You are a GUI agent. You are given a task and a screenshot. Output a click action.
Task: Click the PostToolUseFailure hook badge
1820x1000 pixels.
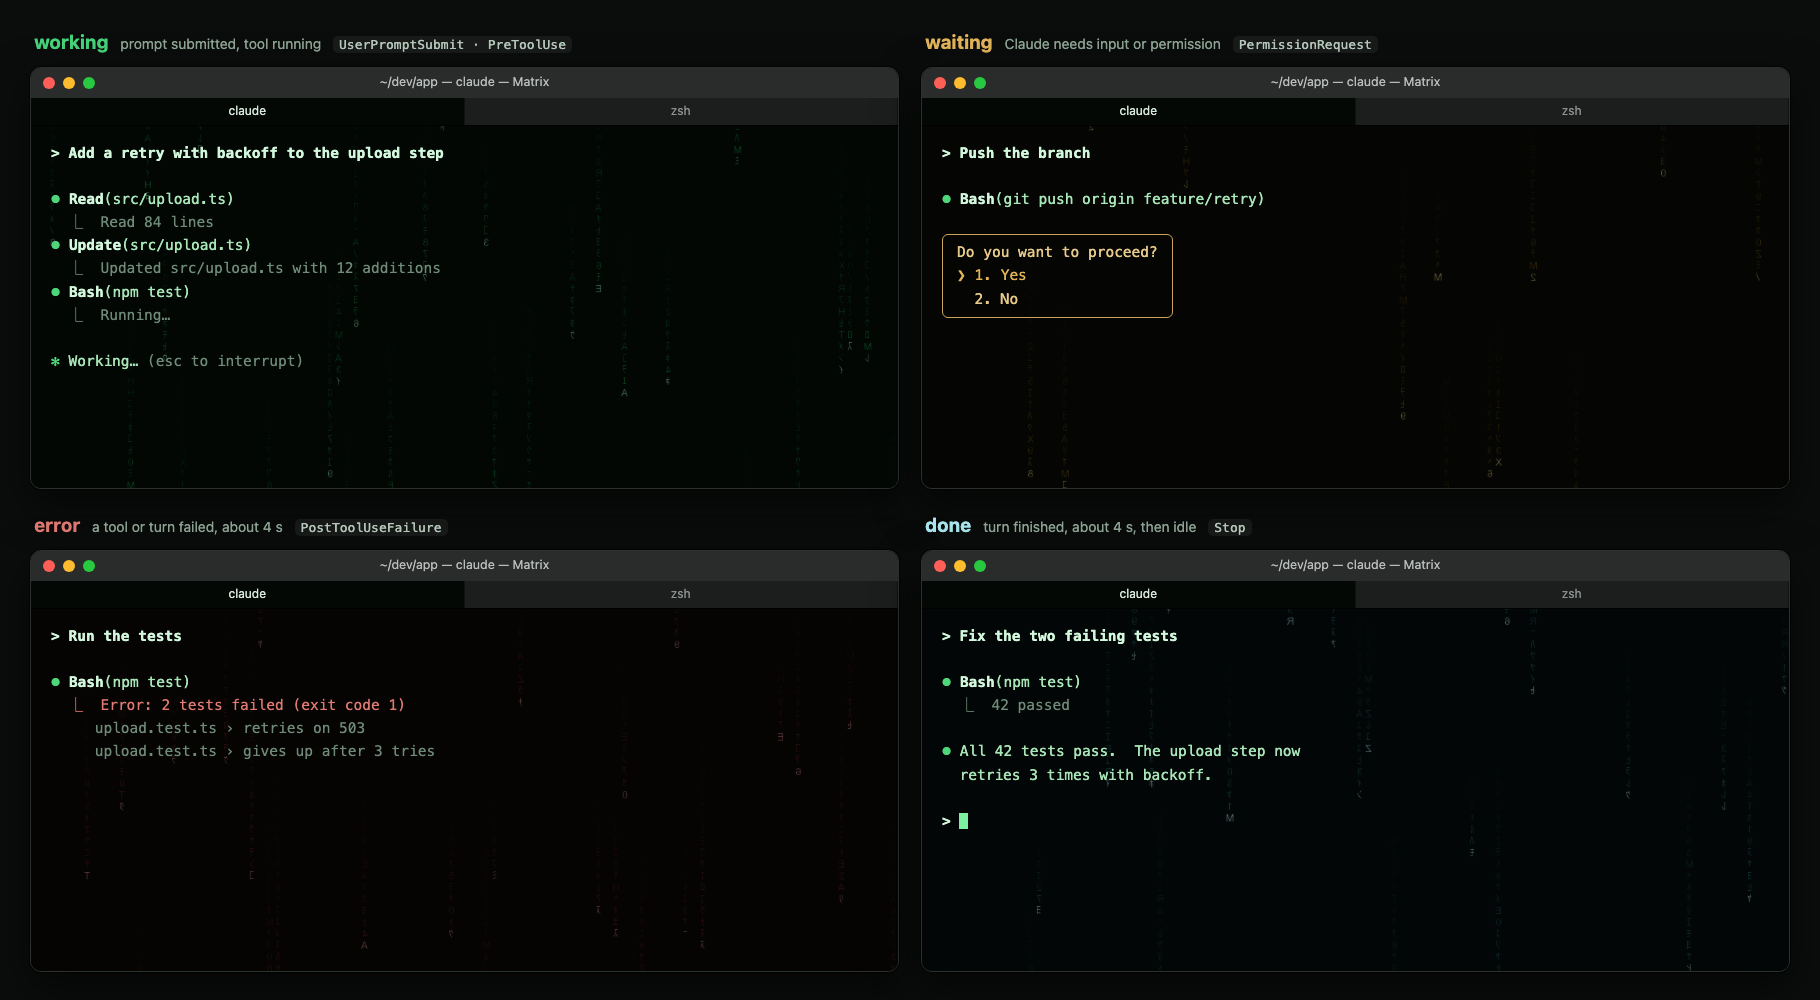(371, 528)
